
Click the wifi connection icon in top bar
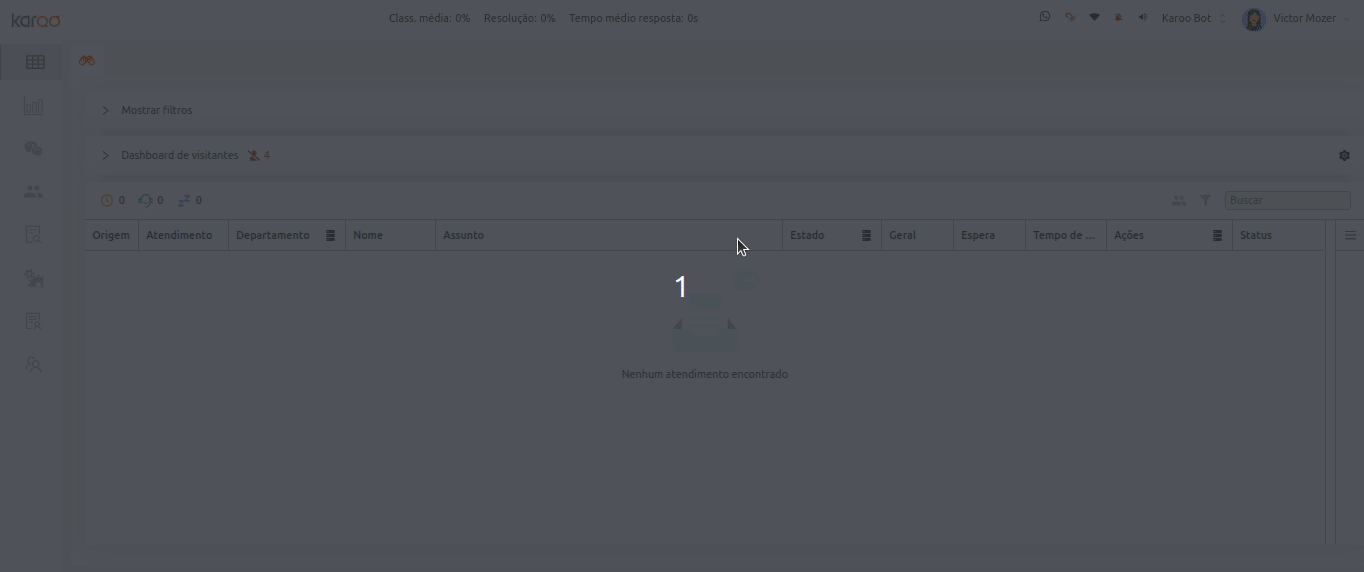click(x=1094, y=17)
